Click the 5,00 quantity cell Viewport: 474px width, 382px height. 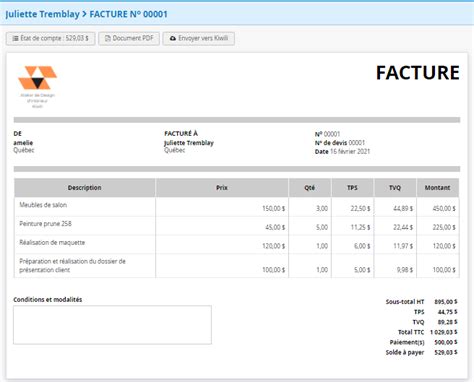pos(322,227)
